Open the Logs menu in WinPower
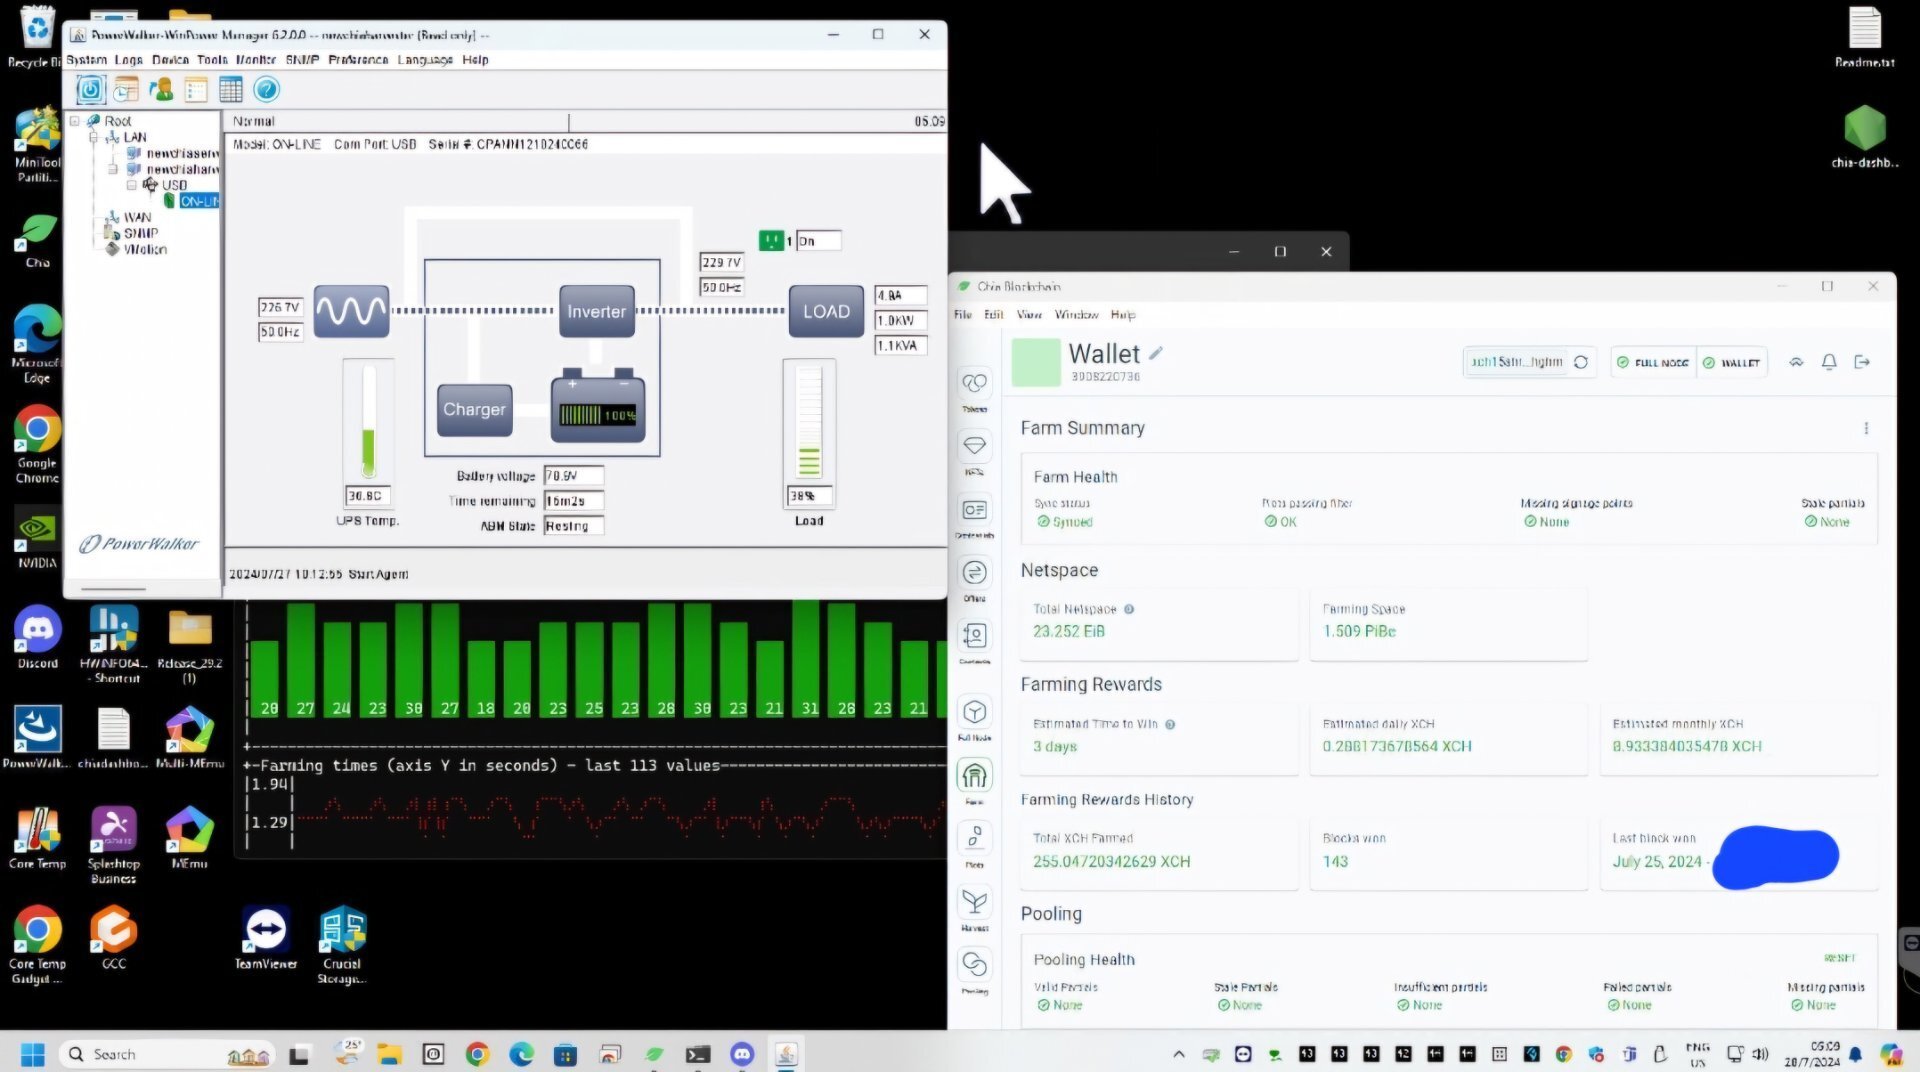Screen dimensions: 1920x1072 128,60
